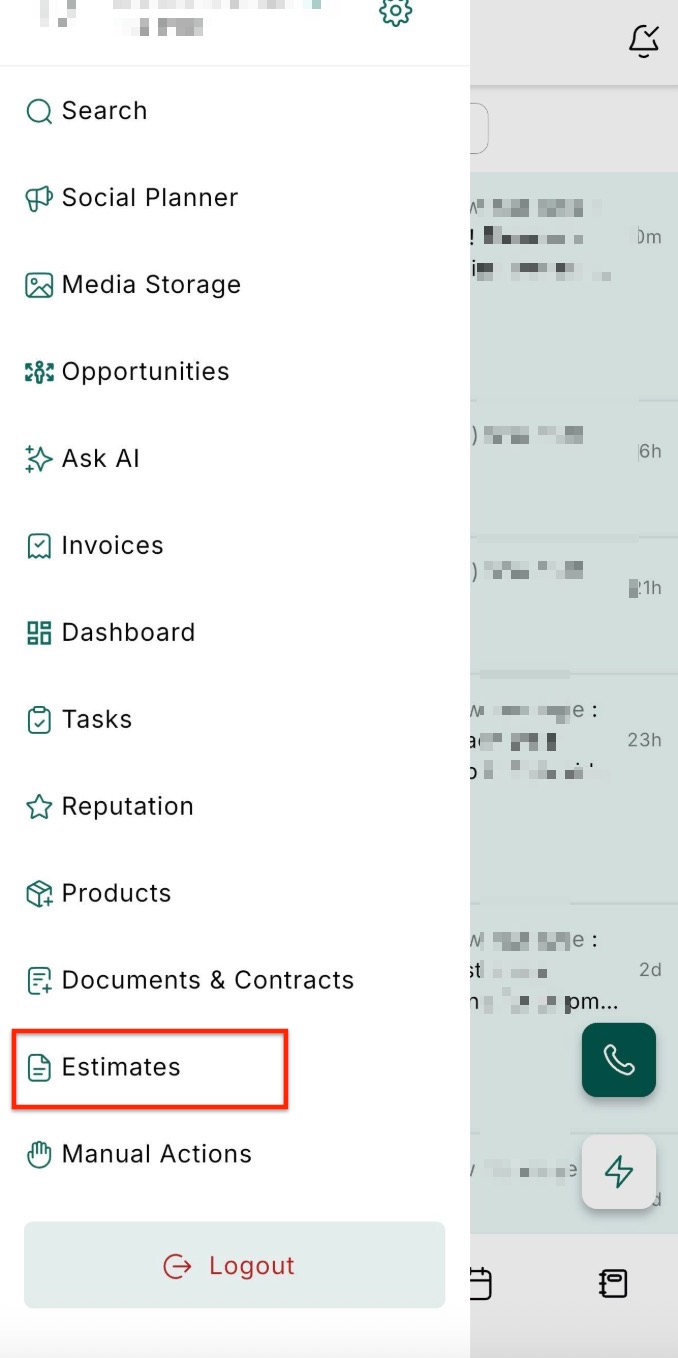The image size is (678, 1358).
Task: Open the calendar icon in bottom bar
Action: [480, 1283]
